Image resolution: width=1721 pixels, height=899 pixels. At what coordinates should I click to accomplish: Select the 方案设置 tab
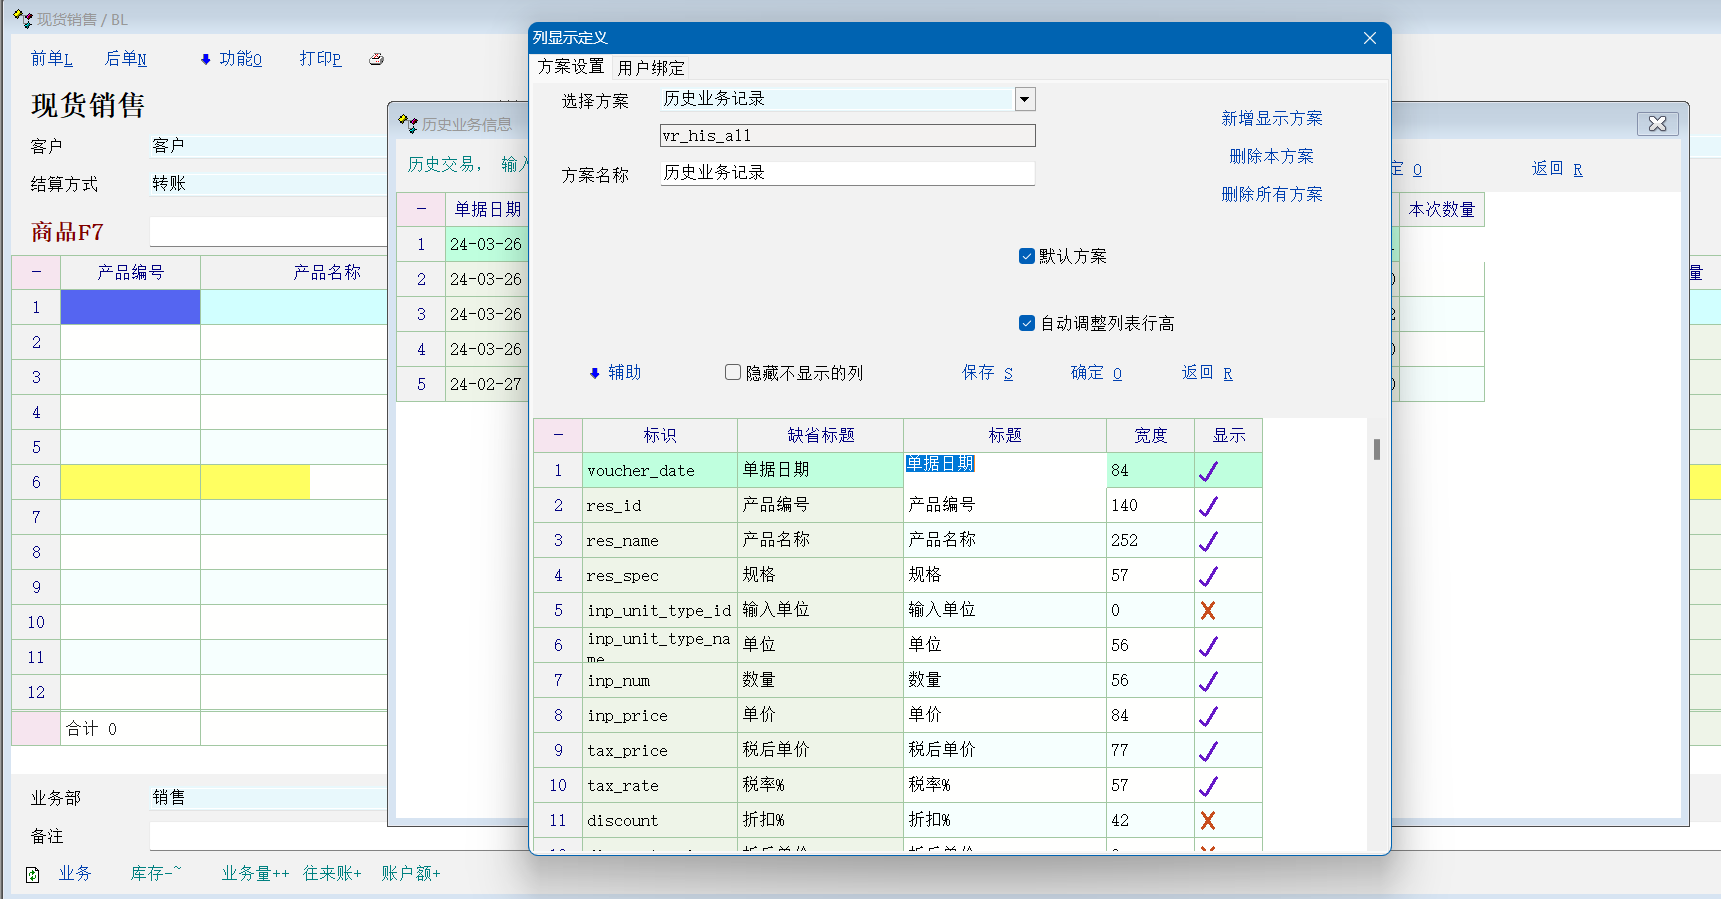(x=571, y=67)
